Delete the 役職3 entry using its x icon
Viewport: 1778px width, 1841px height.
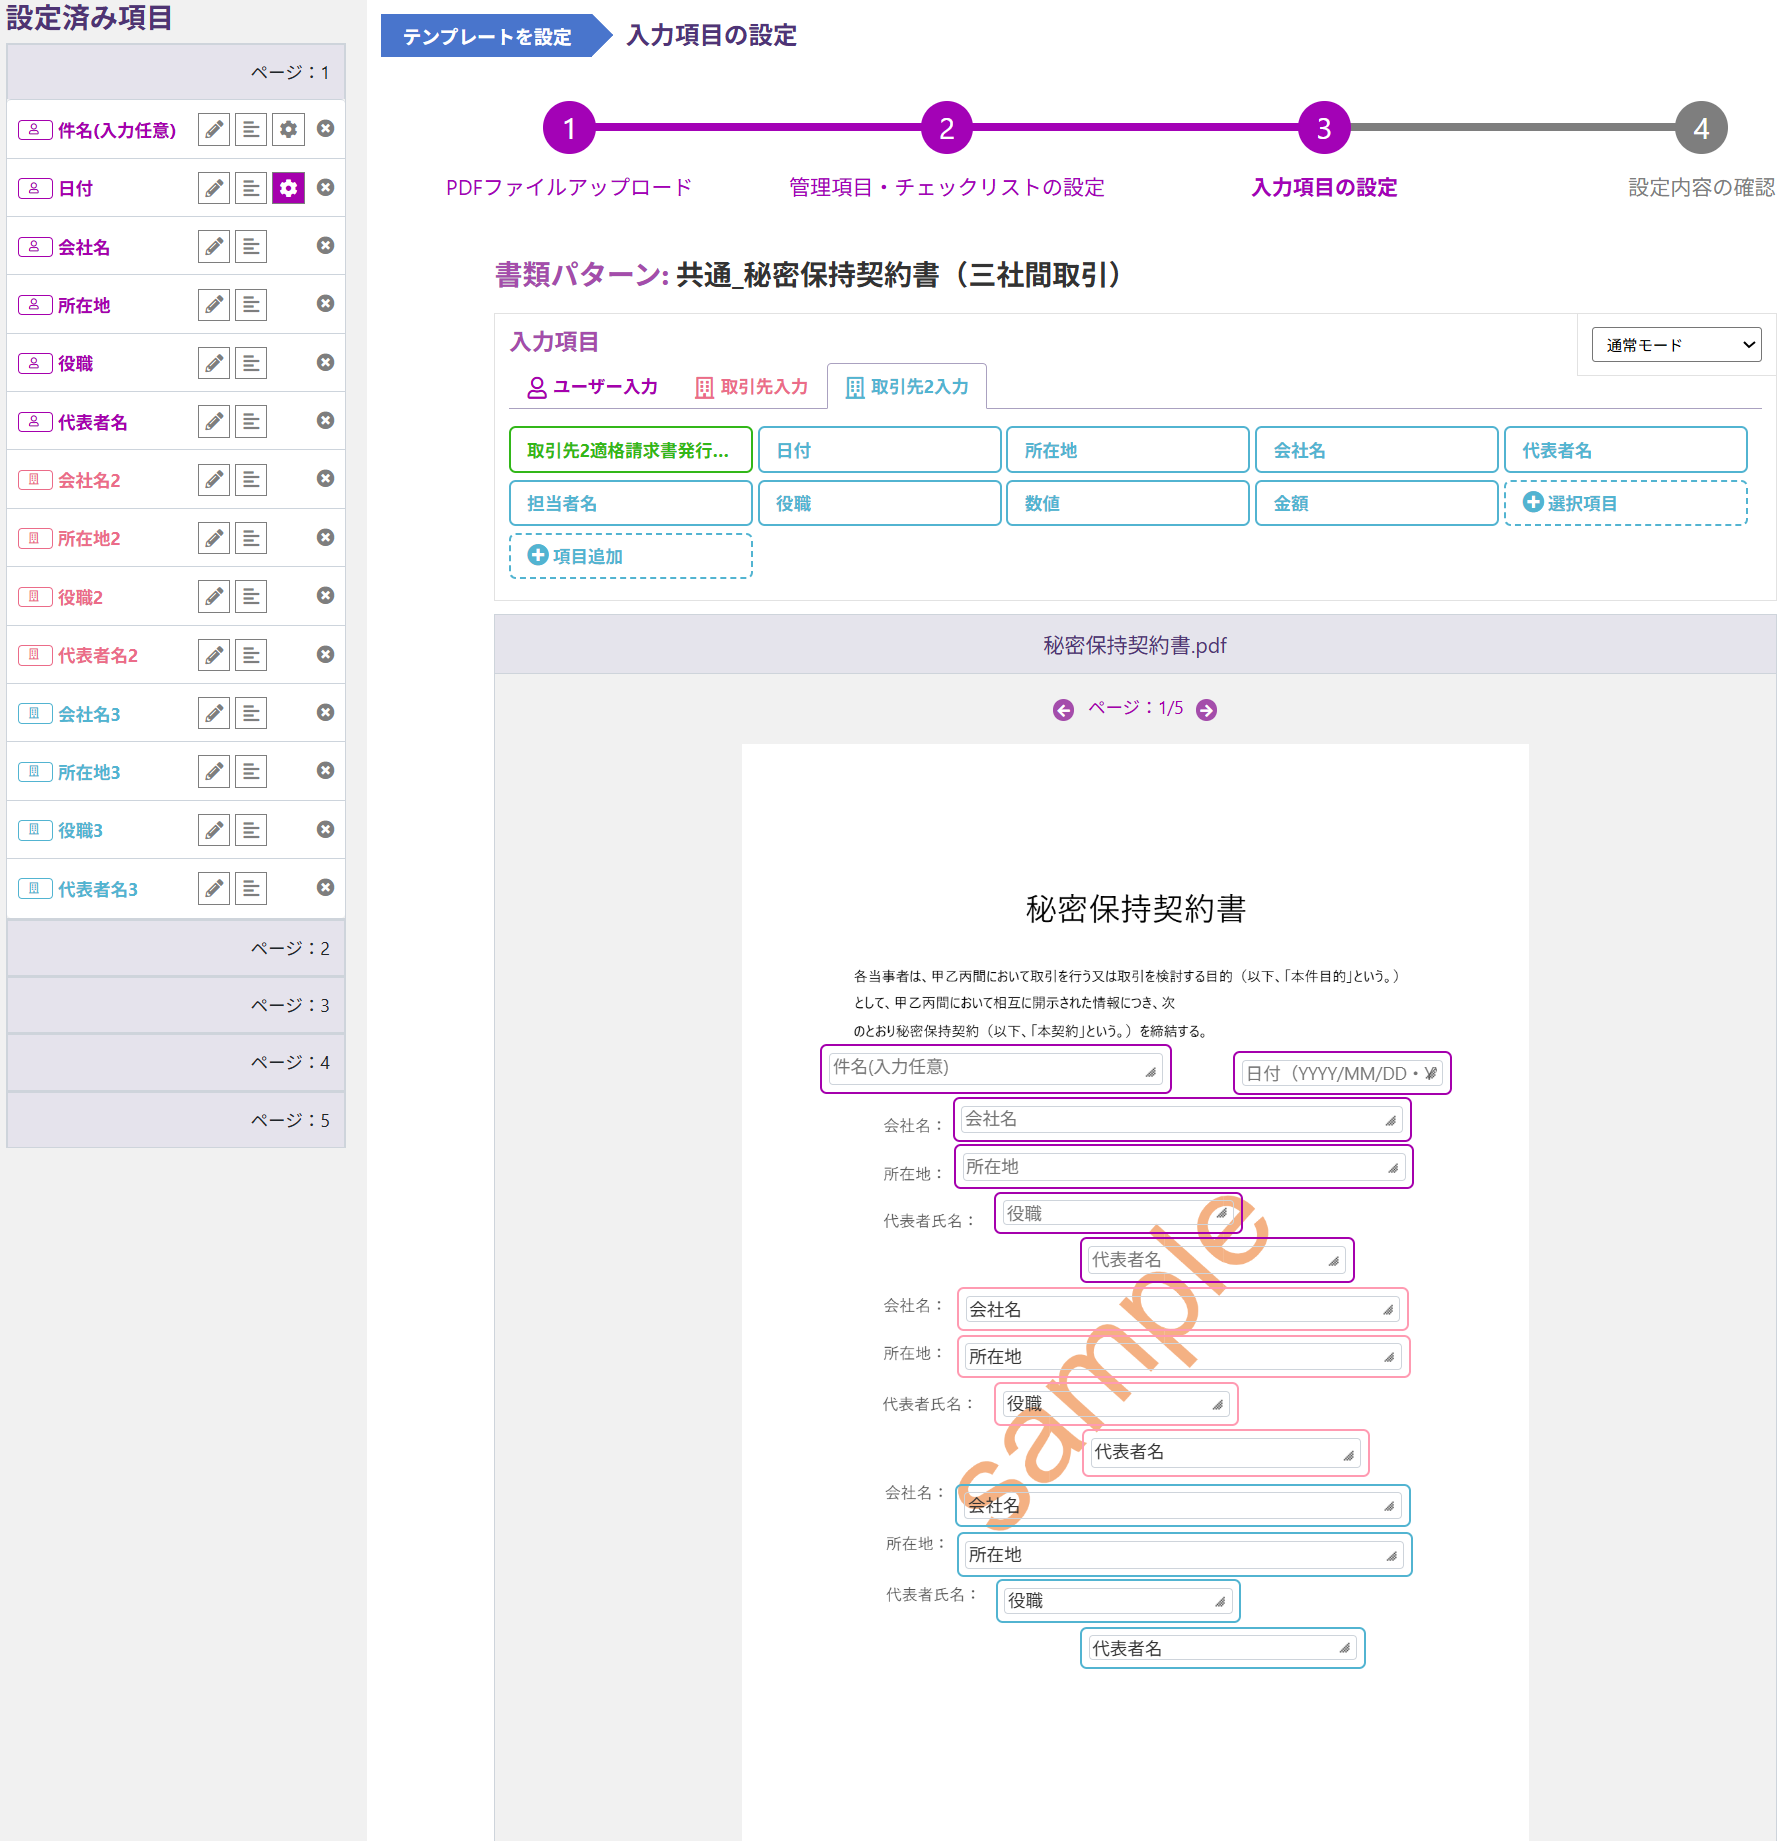325,830
